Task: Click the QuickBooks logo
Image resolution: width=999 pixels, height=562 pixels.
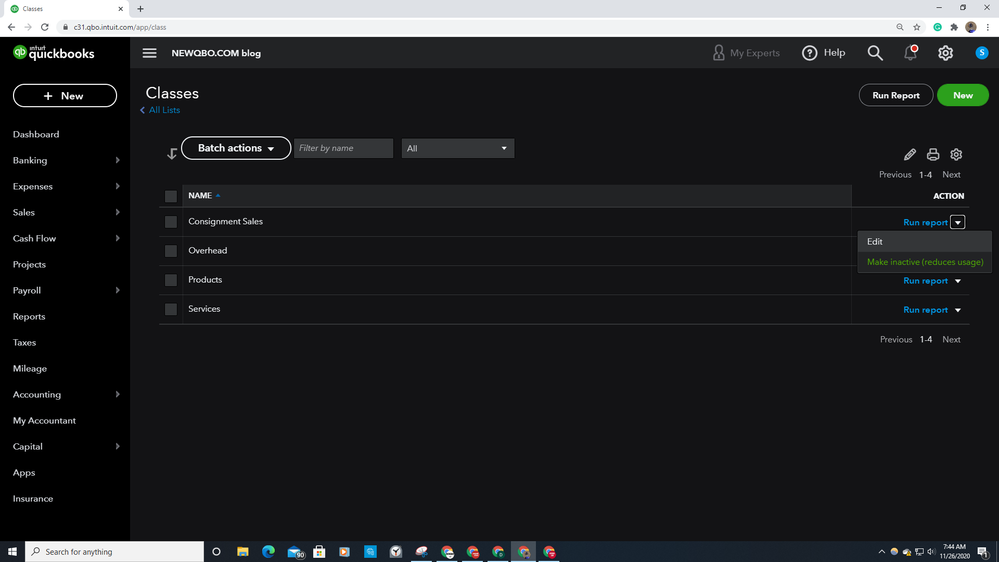Action: pyautogui.click(x=54, y=53)
